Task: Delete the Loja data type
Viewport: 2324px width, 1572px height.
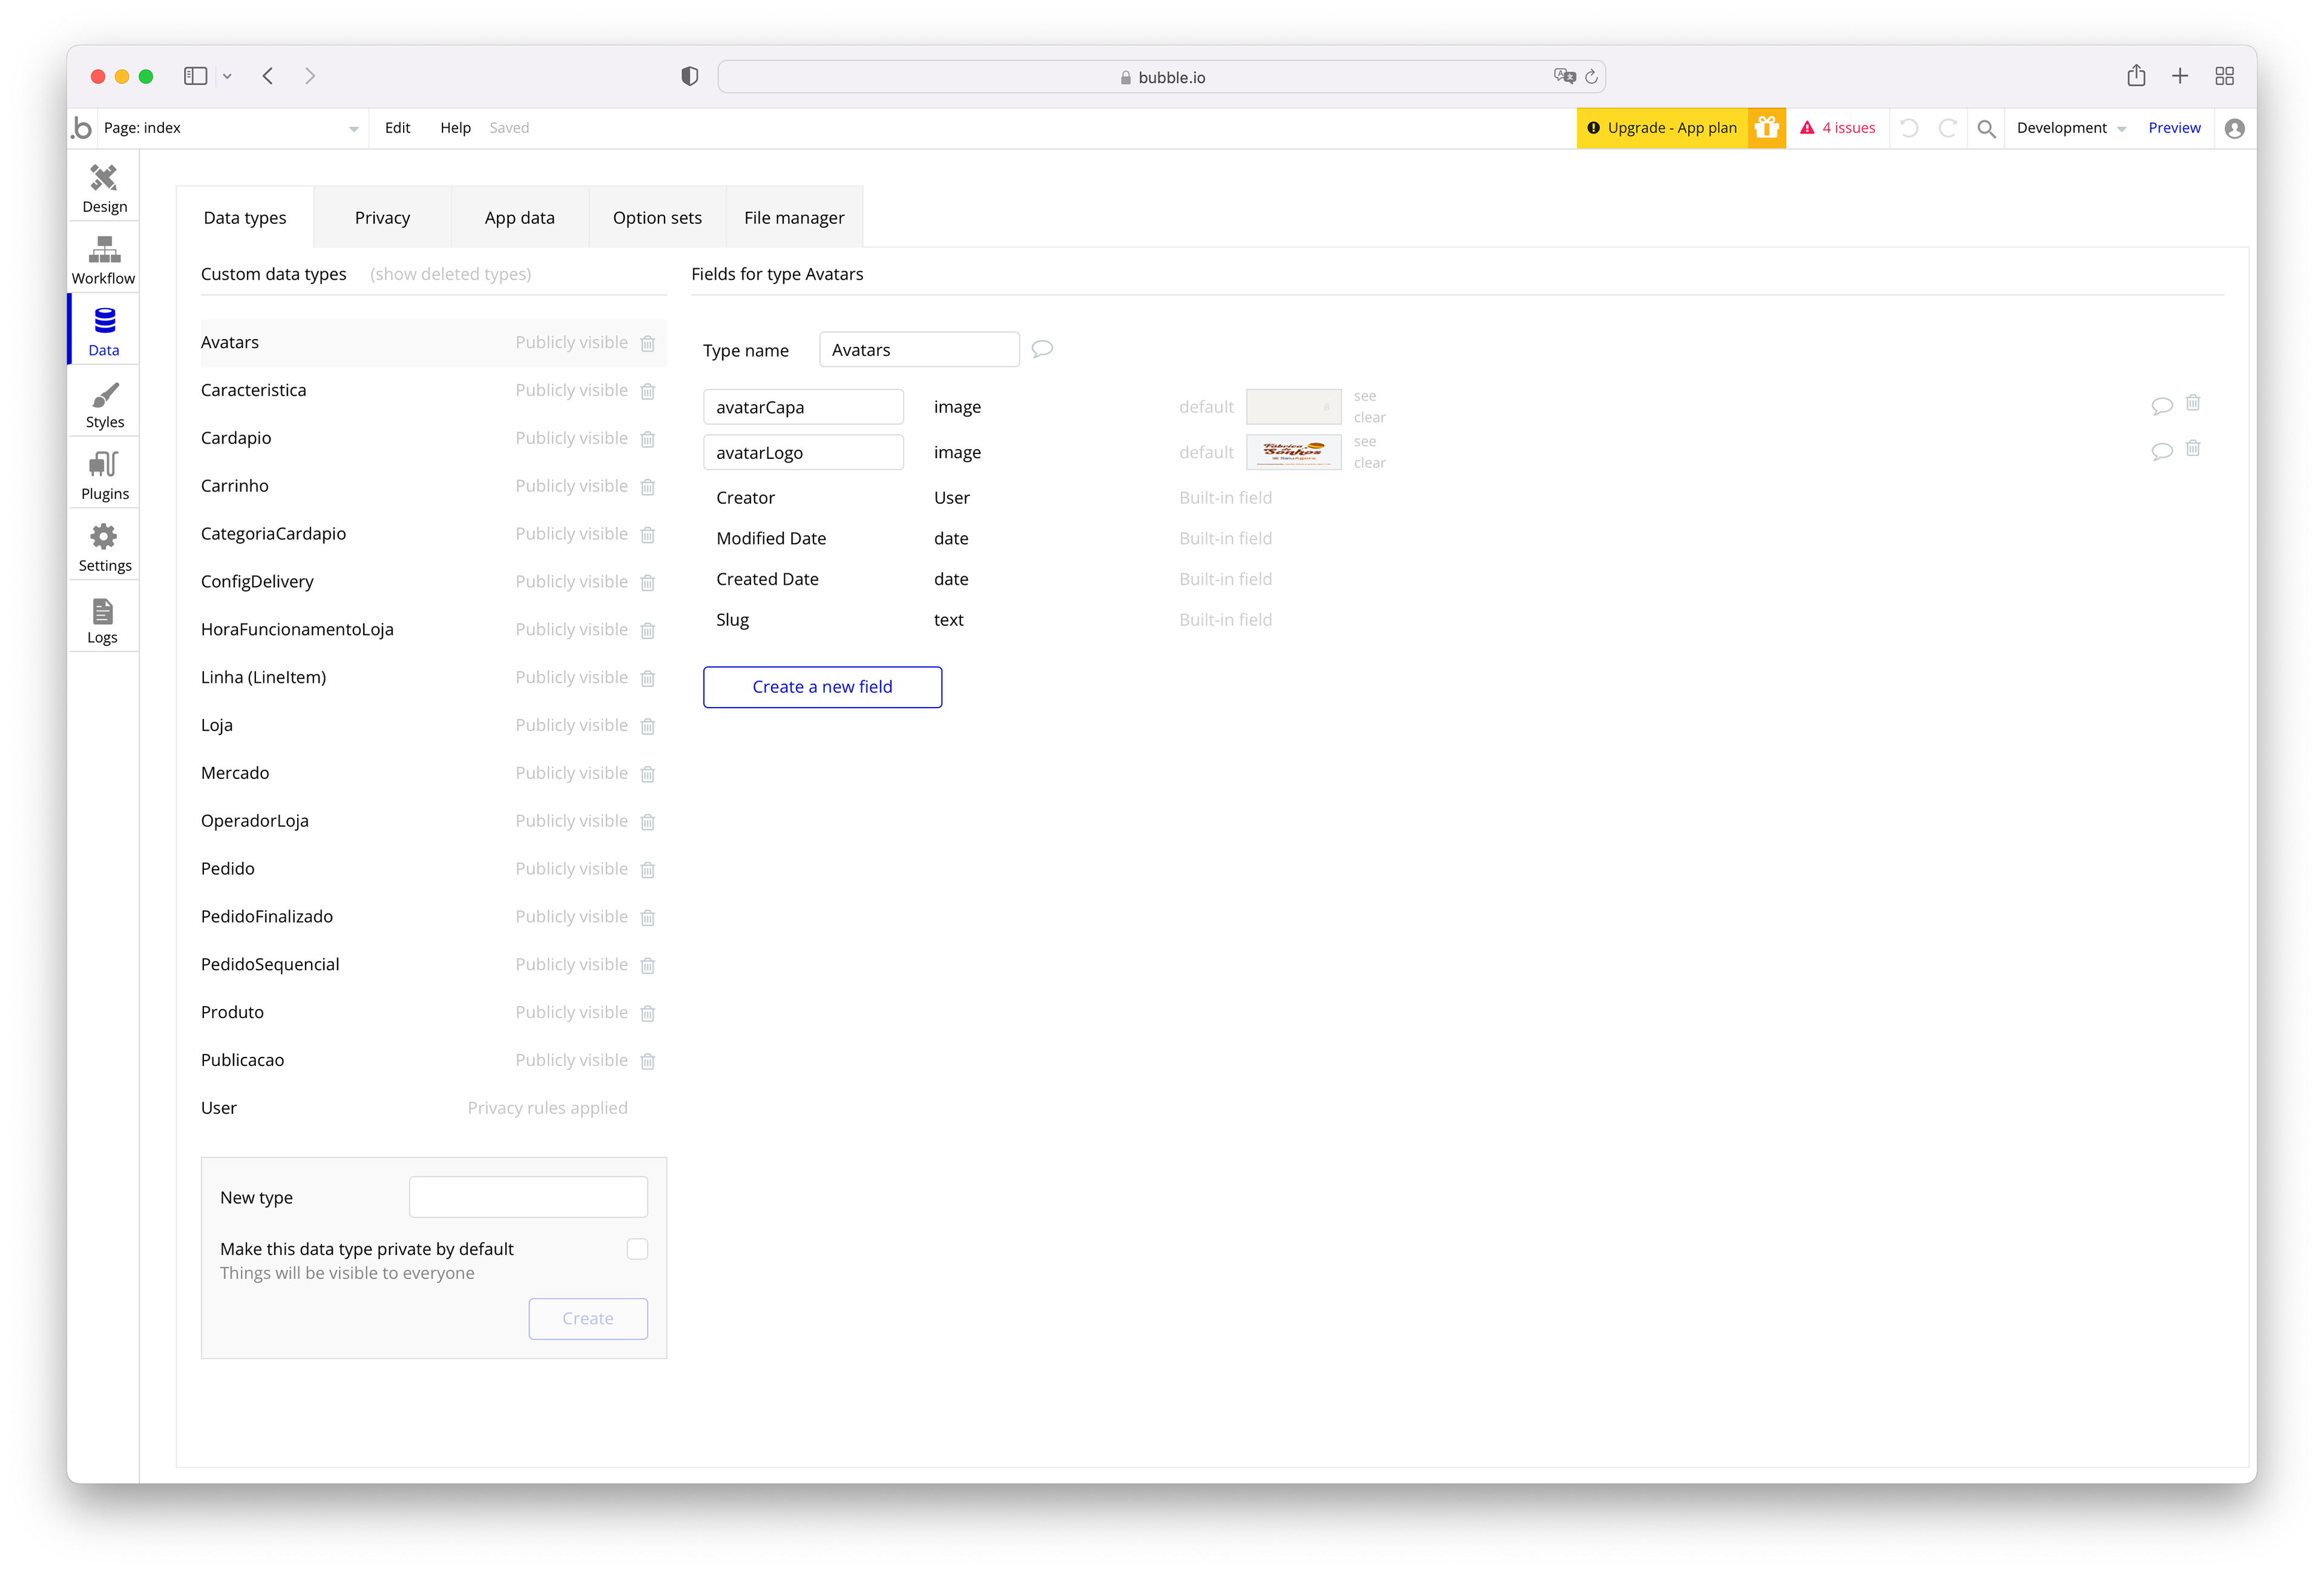Action: [x=648, y=726]
